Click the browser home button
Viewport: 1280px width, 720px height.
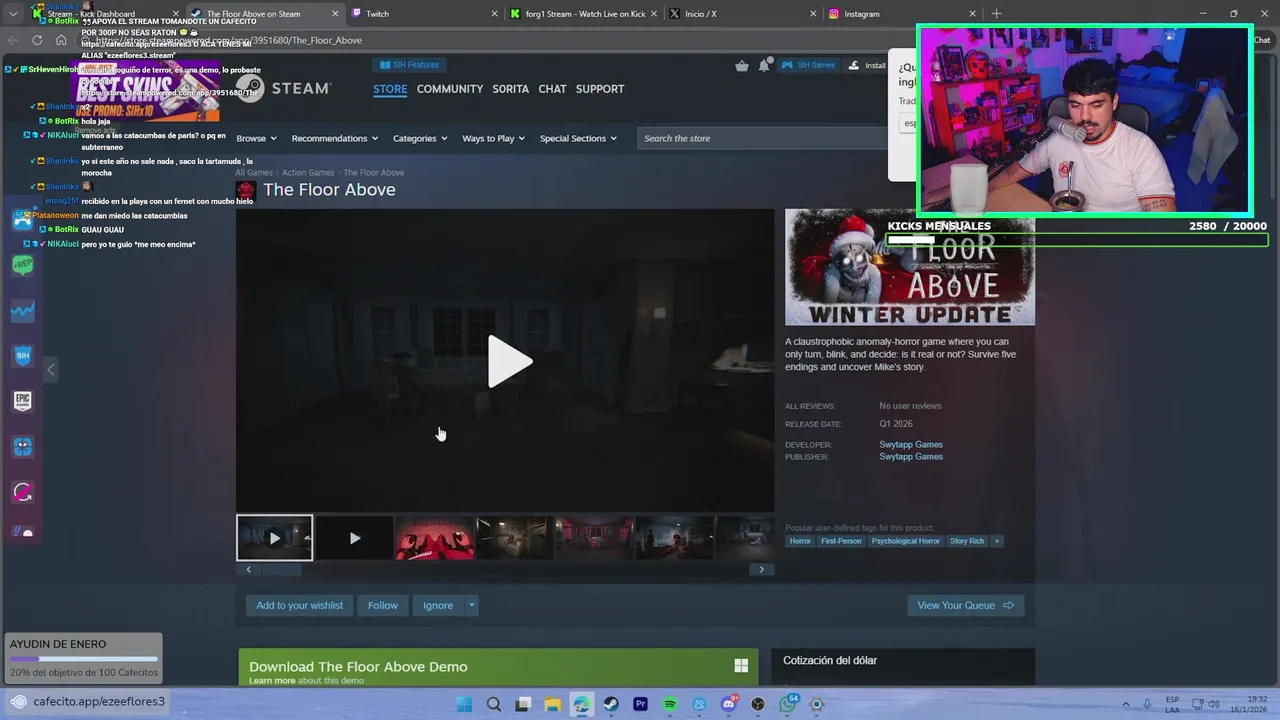click(x=61, y=40)
